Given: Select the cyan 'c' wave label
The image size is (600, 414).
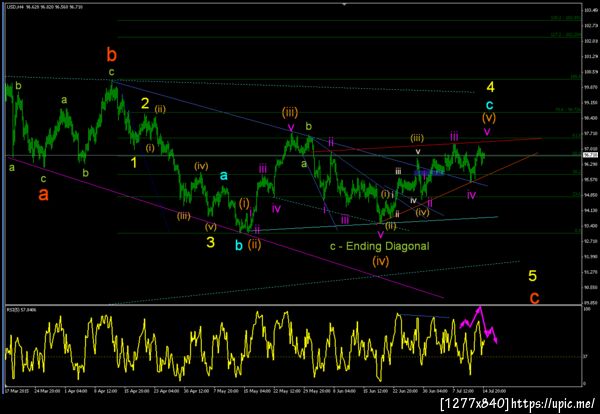Looking at the screenshot, I should tap(489, 104).
